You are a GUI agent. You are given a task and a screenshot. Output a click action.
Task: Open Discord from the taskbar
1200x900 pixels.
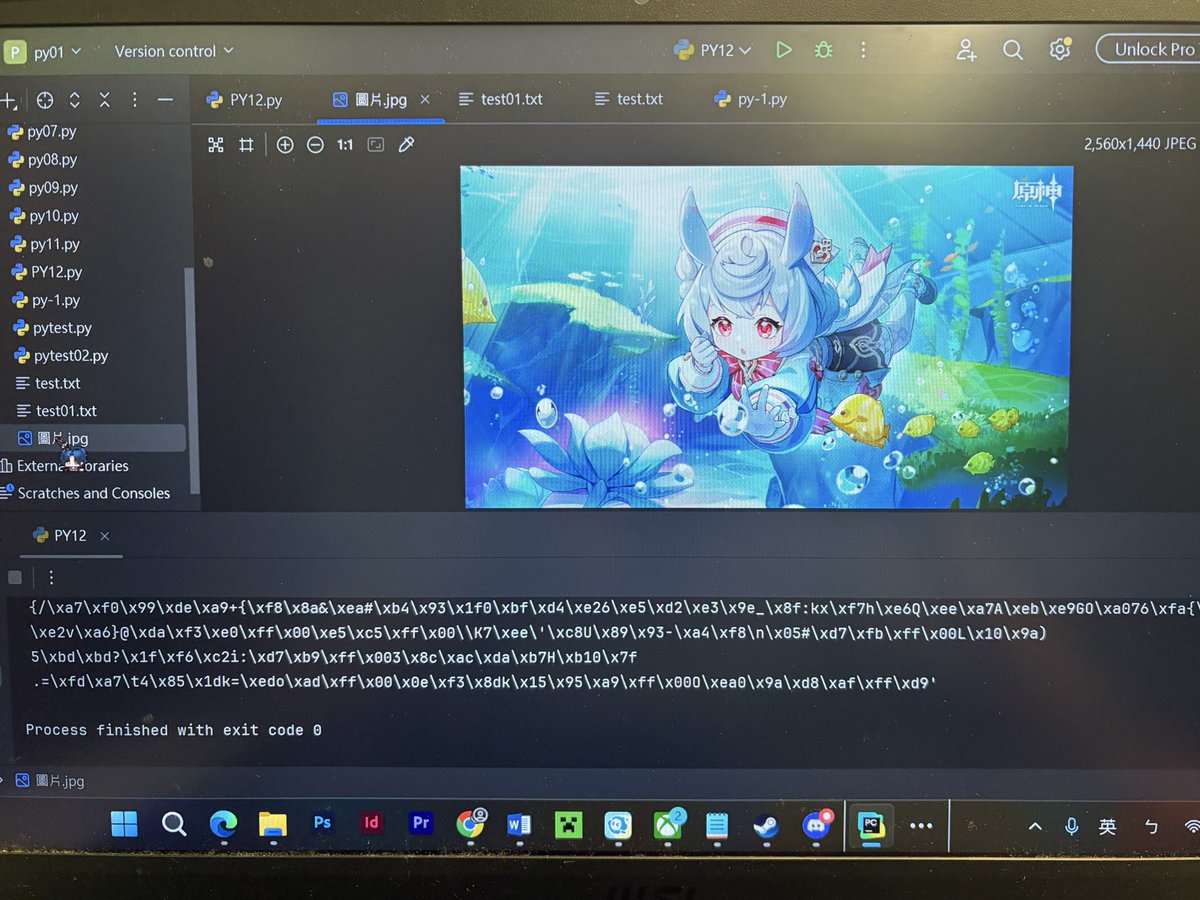point(816,825)
